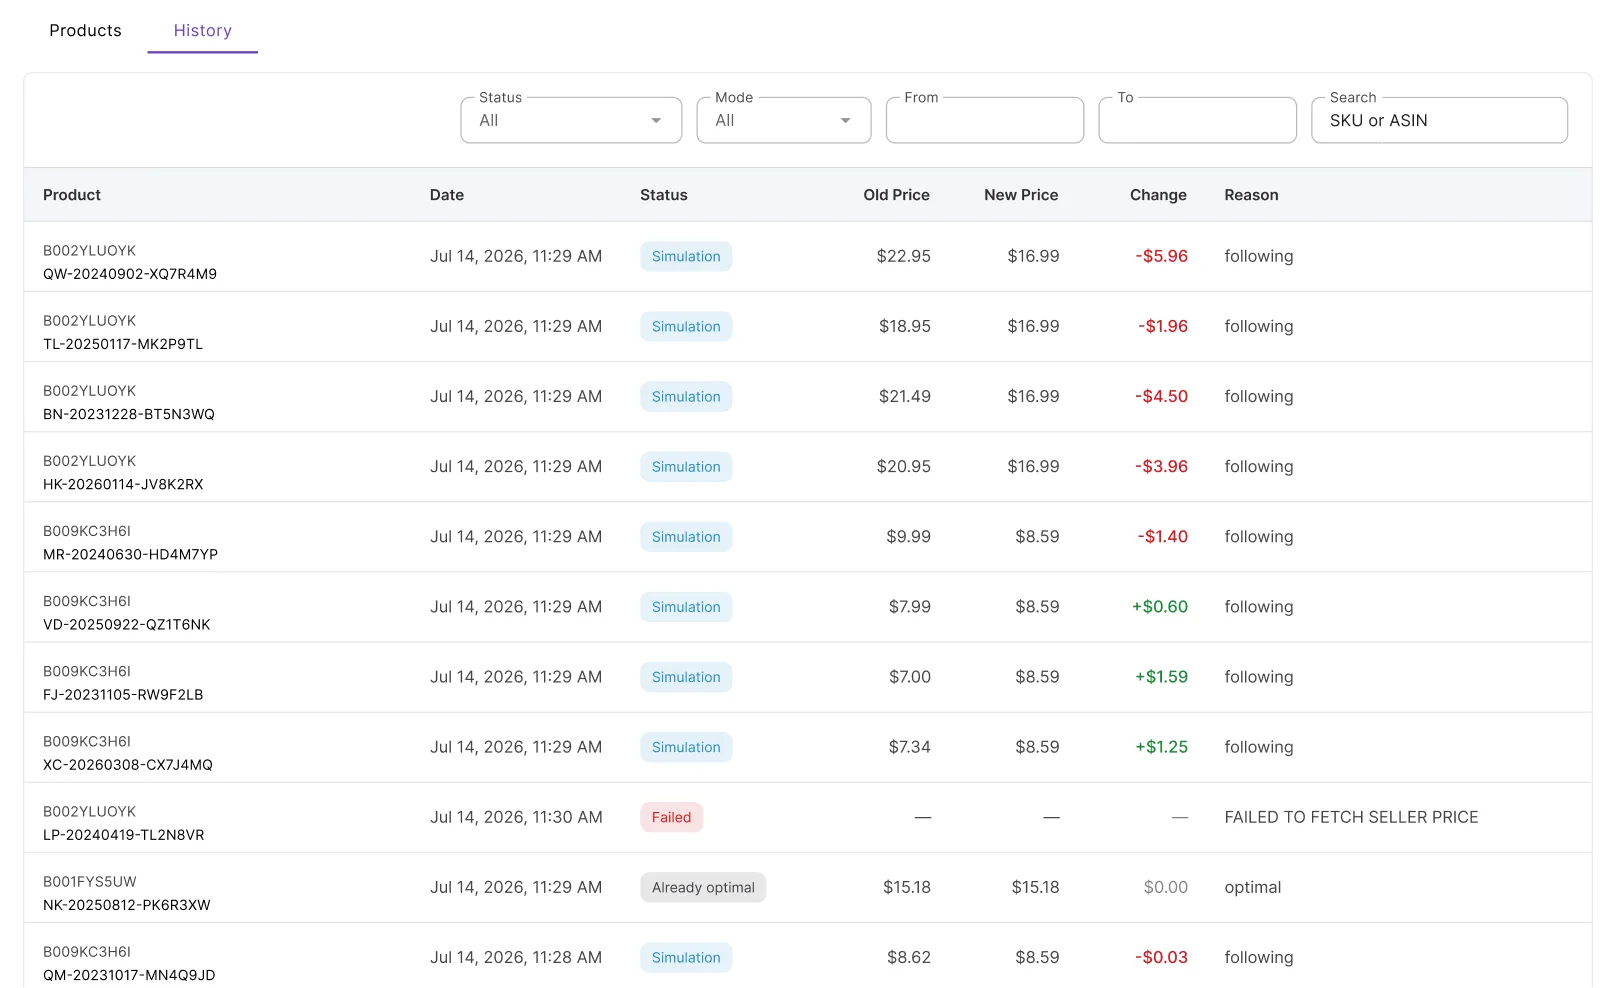The height and width of the screenshot is (988, 1616).
Task: Switch to the Products tab
Action: 85,30
